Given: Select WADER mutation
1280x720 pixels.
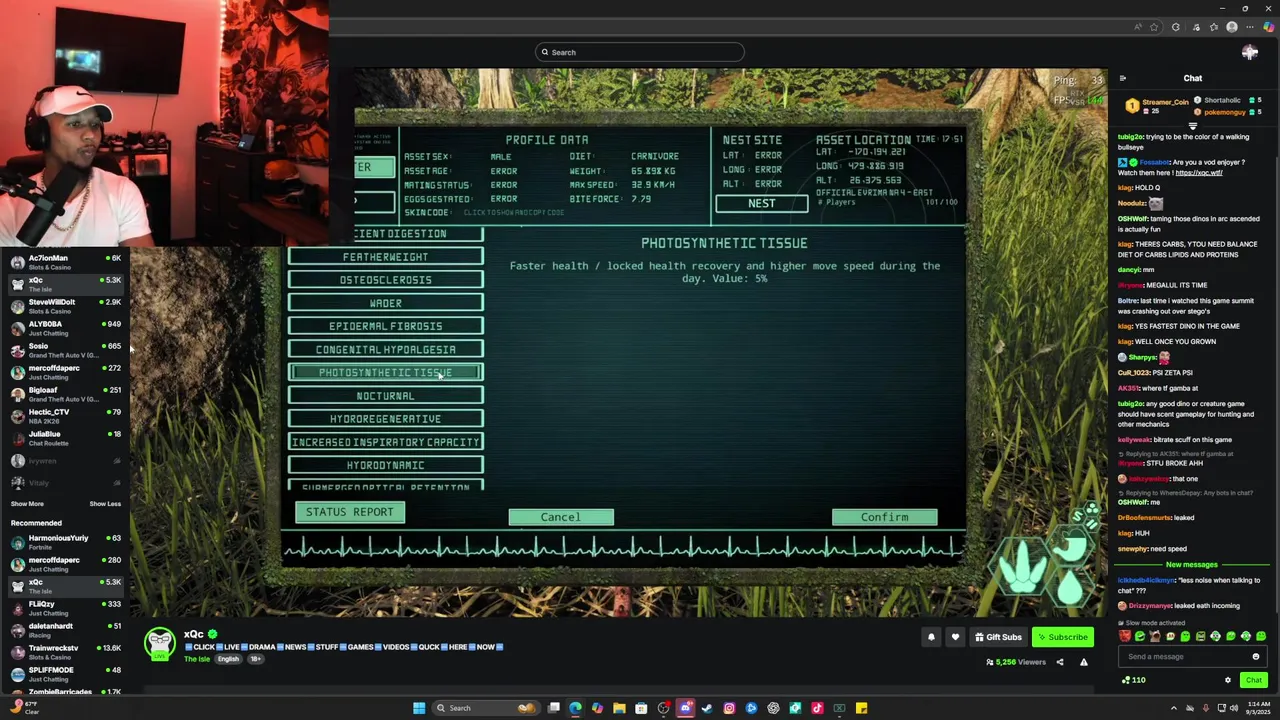Looking at the screenshot, I should tap(385, 303).
